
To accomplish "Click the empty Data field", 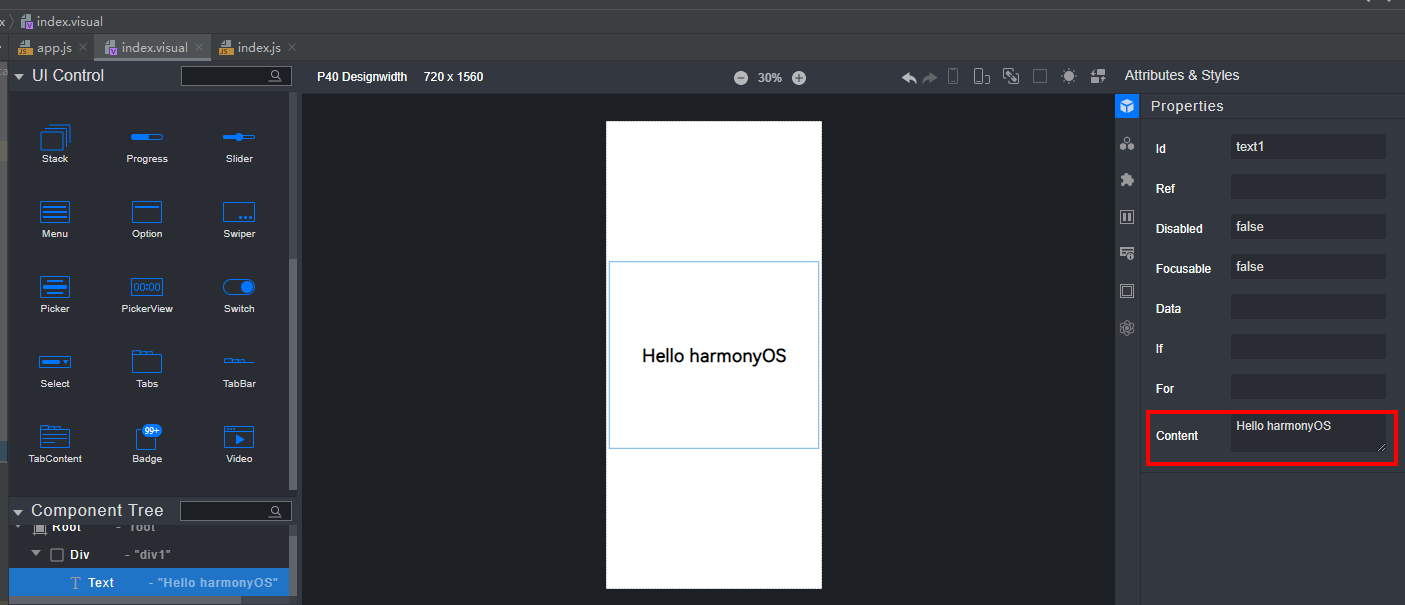I will coord(1308,307).
